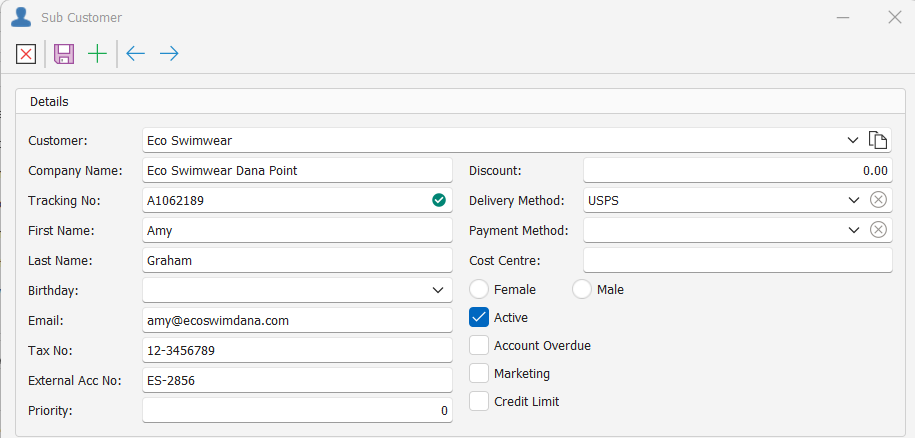Enable the Marketing checkbox
The image size is (915, 438).
click(x=479, y=373)
